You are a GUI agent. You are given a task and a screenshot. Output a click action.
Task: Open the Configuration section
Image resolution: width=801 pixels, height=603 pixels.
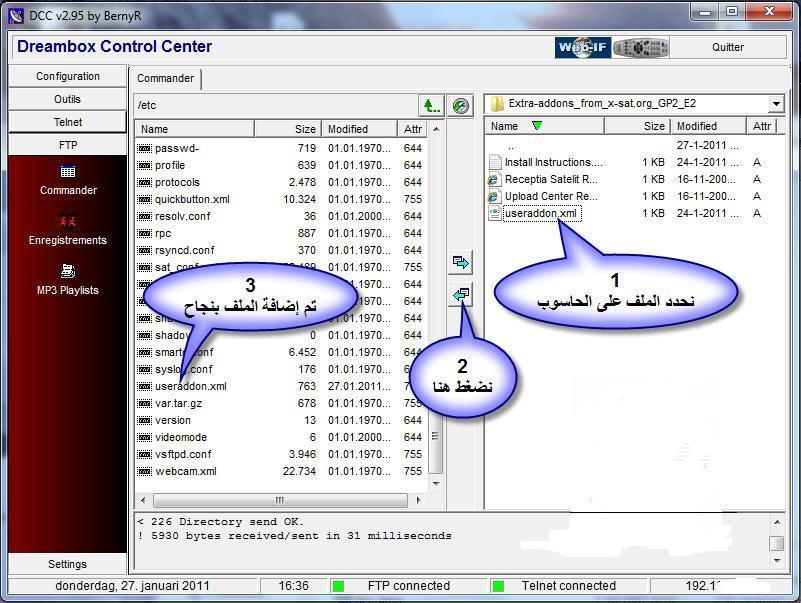pyautogui.click(x=67, y=76)
